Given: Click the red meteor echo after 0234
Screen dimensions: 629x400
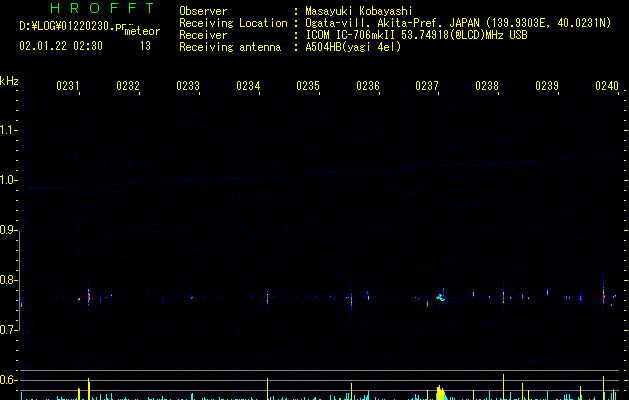Looking at the screenshot, I should [x=268, y=298].
